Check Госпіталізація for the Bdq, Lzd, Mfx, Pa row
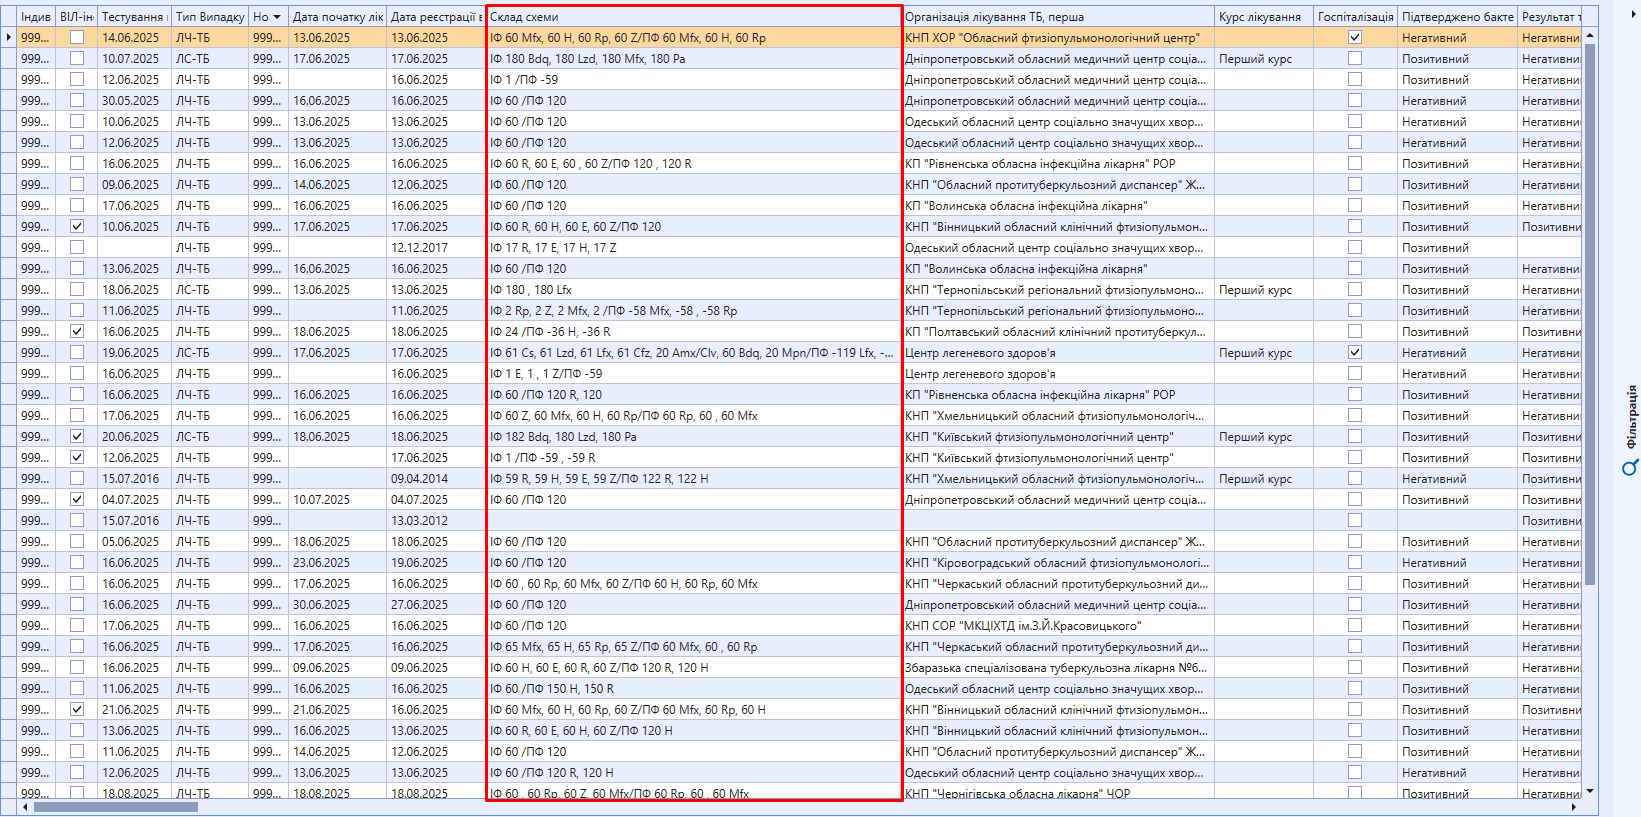The height and width of the screenshot is (817, 1641). click(x=1354, y=59)
